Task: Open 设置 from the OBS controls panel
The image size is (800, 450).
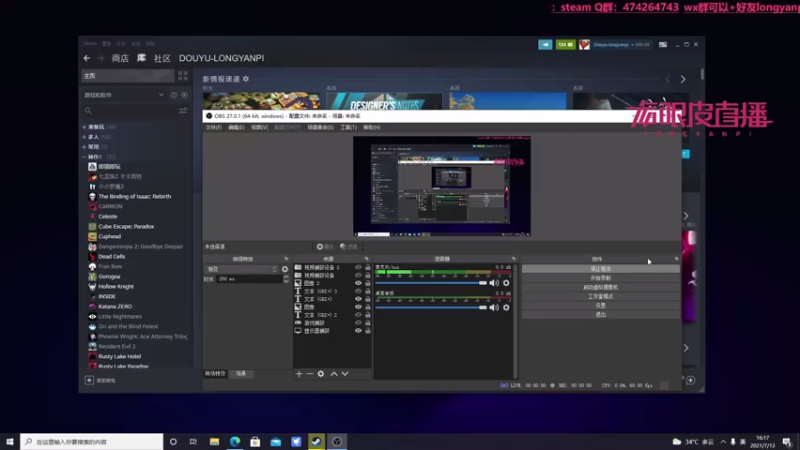Action: coord(601,306)
